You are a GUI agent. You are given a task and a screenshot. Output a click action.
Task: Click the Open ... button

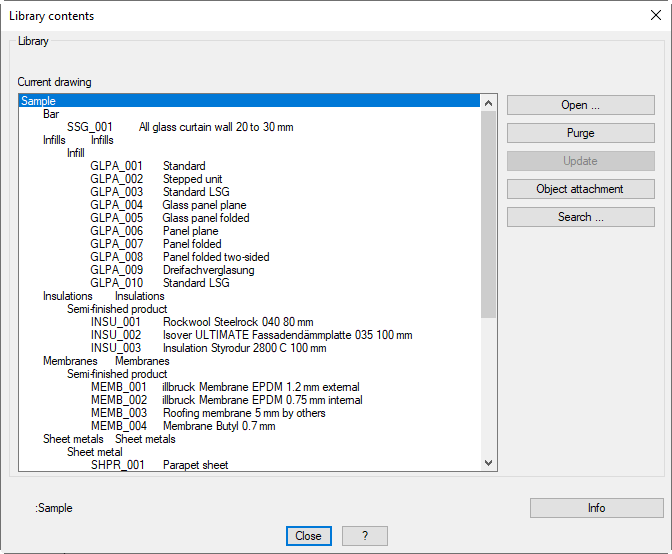tap(580, 105)
